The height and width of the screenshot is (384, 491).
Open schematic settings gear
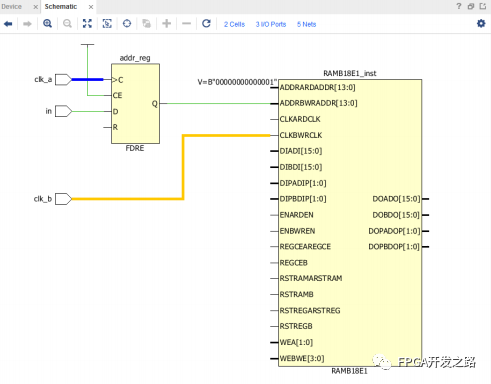[x=481, y=24]
